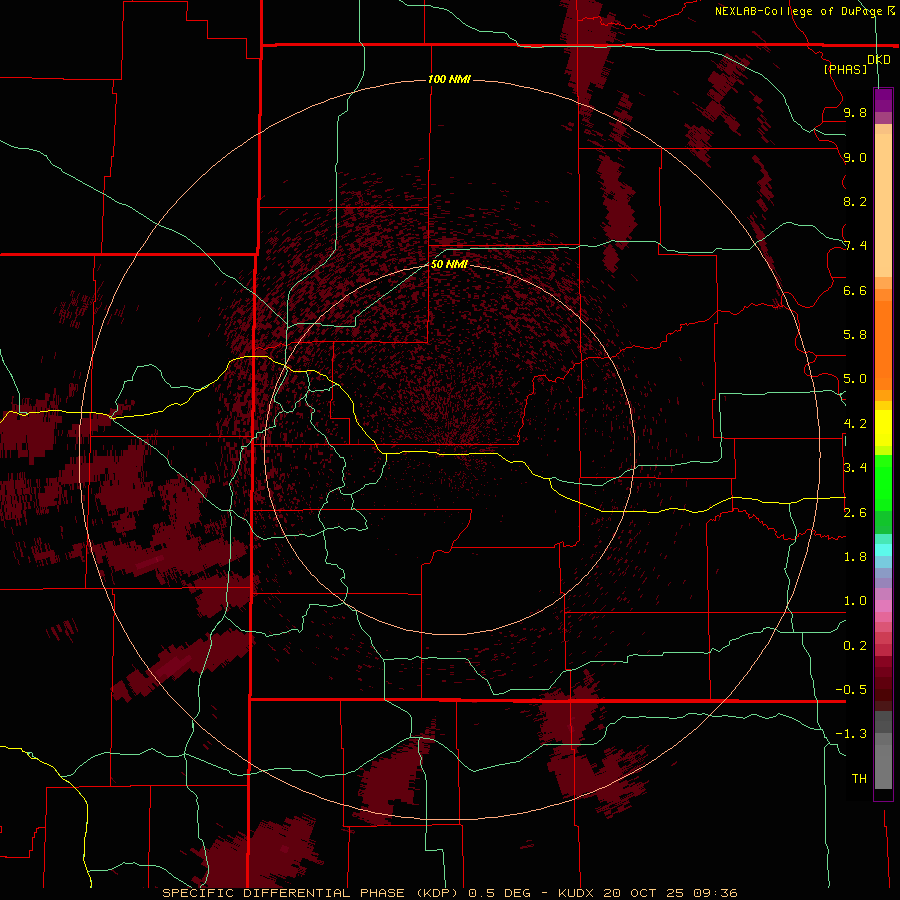Click the -1.3 scale value
Image resolution: width=900 pixels, height=900 pixels.
(851, 734)
